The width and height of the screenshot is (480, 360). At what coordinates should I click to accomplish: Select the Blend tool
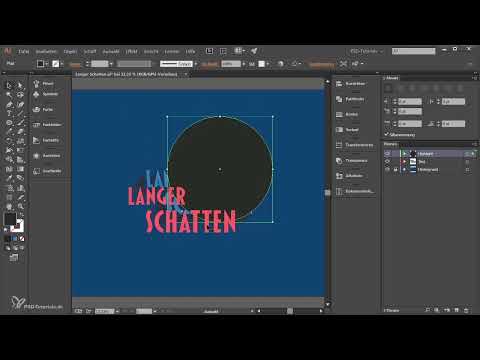(20, 178)
